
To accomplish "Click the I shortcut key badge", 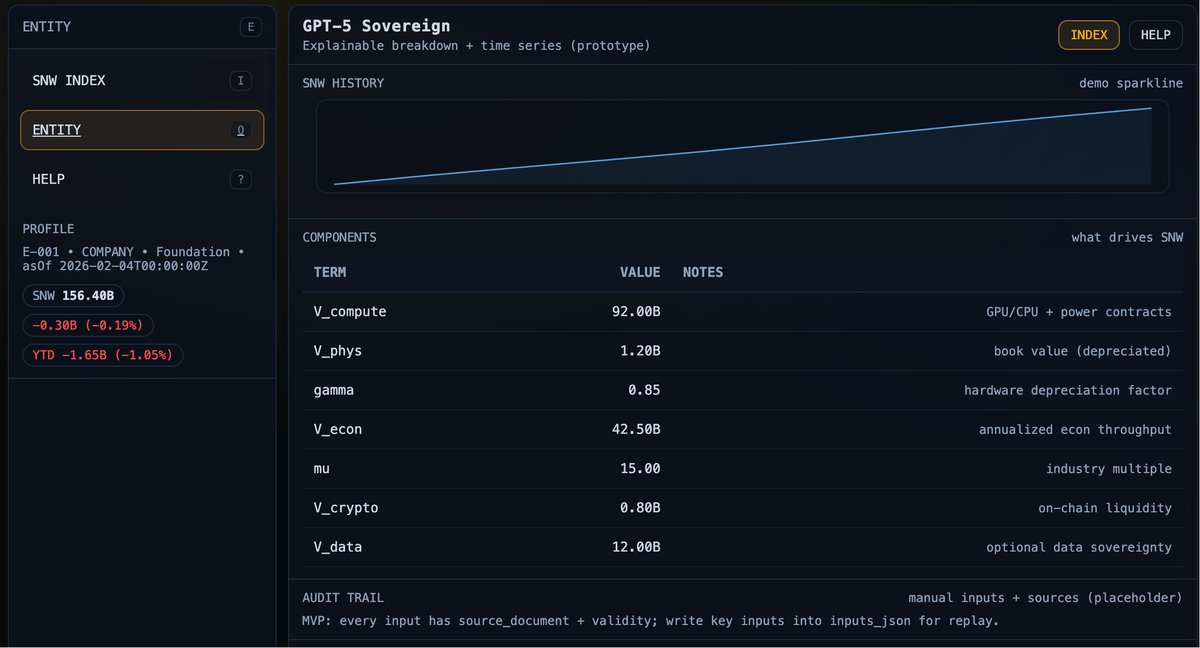I will click(x=240, y=81).
